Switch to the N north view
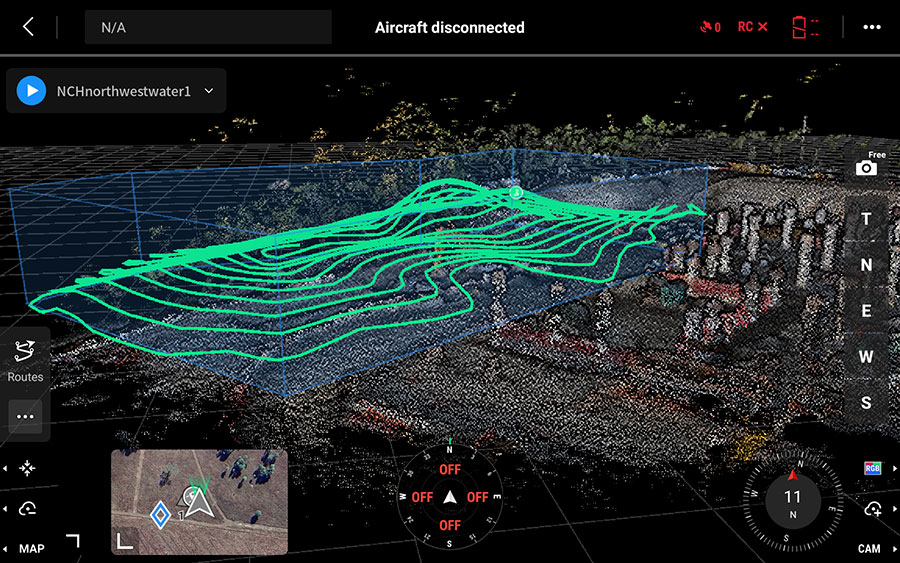Screen dimensions: 900x563 [x=866, y=265]
